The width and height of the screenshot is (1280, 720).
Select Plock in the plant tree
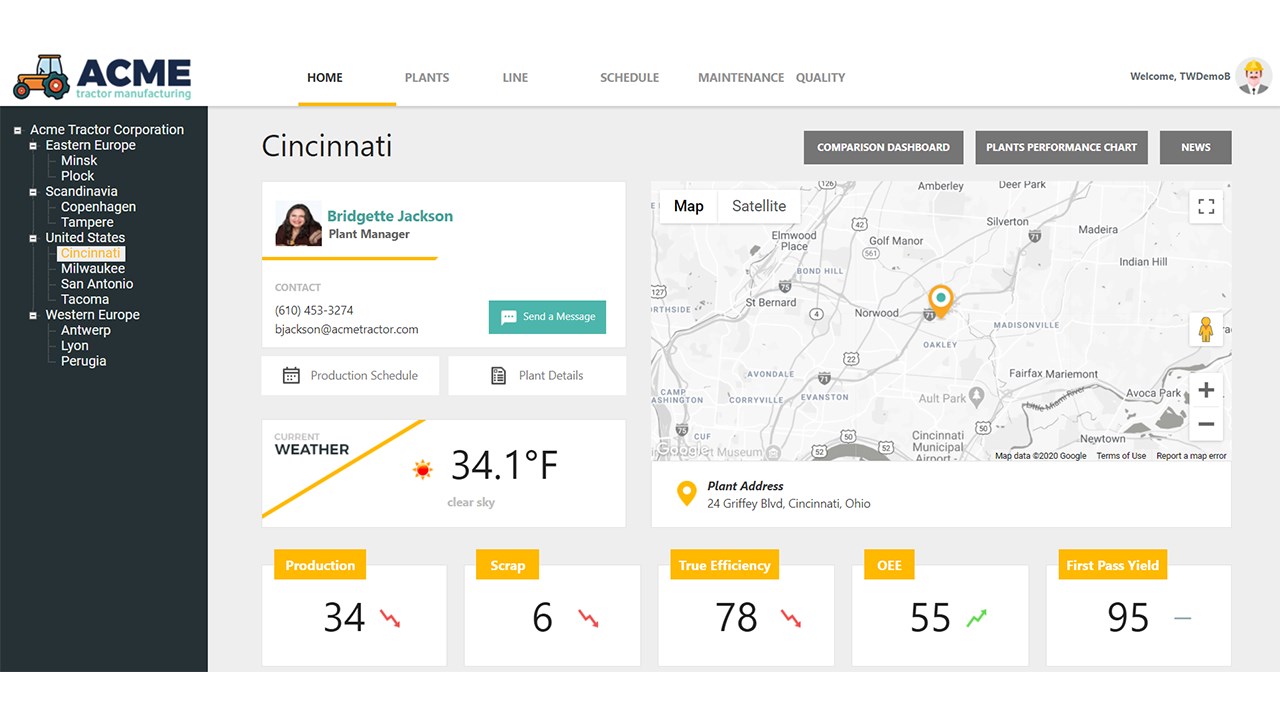[x=77, y=176]
